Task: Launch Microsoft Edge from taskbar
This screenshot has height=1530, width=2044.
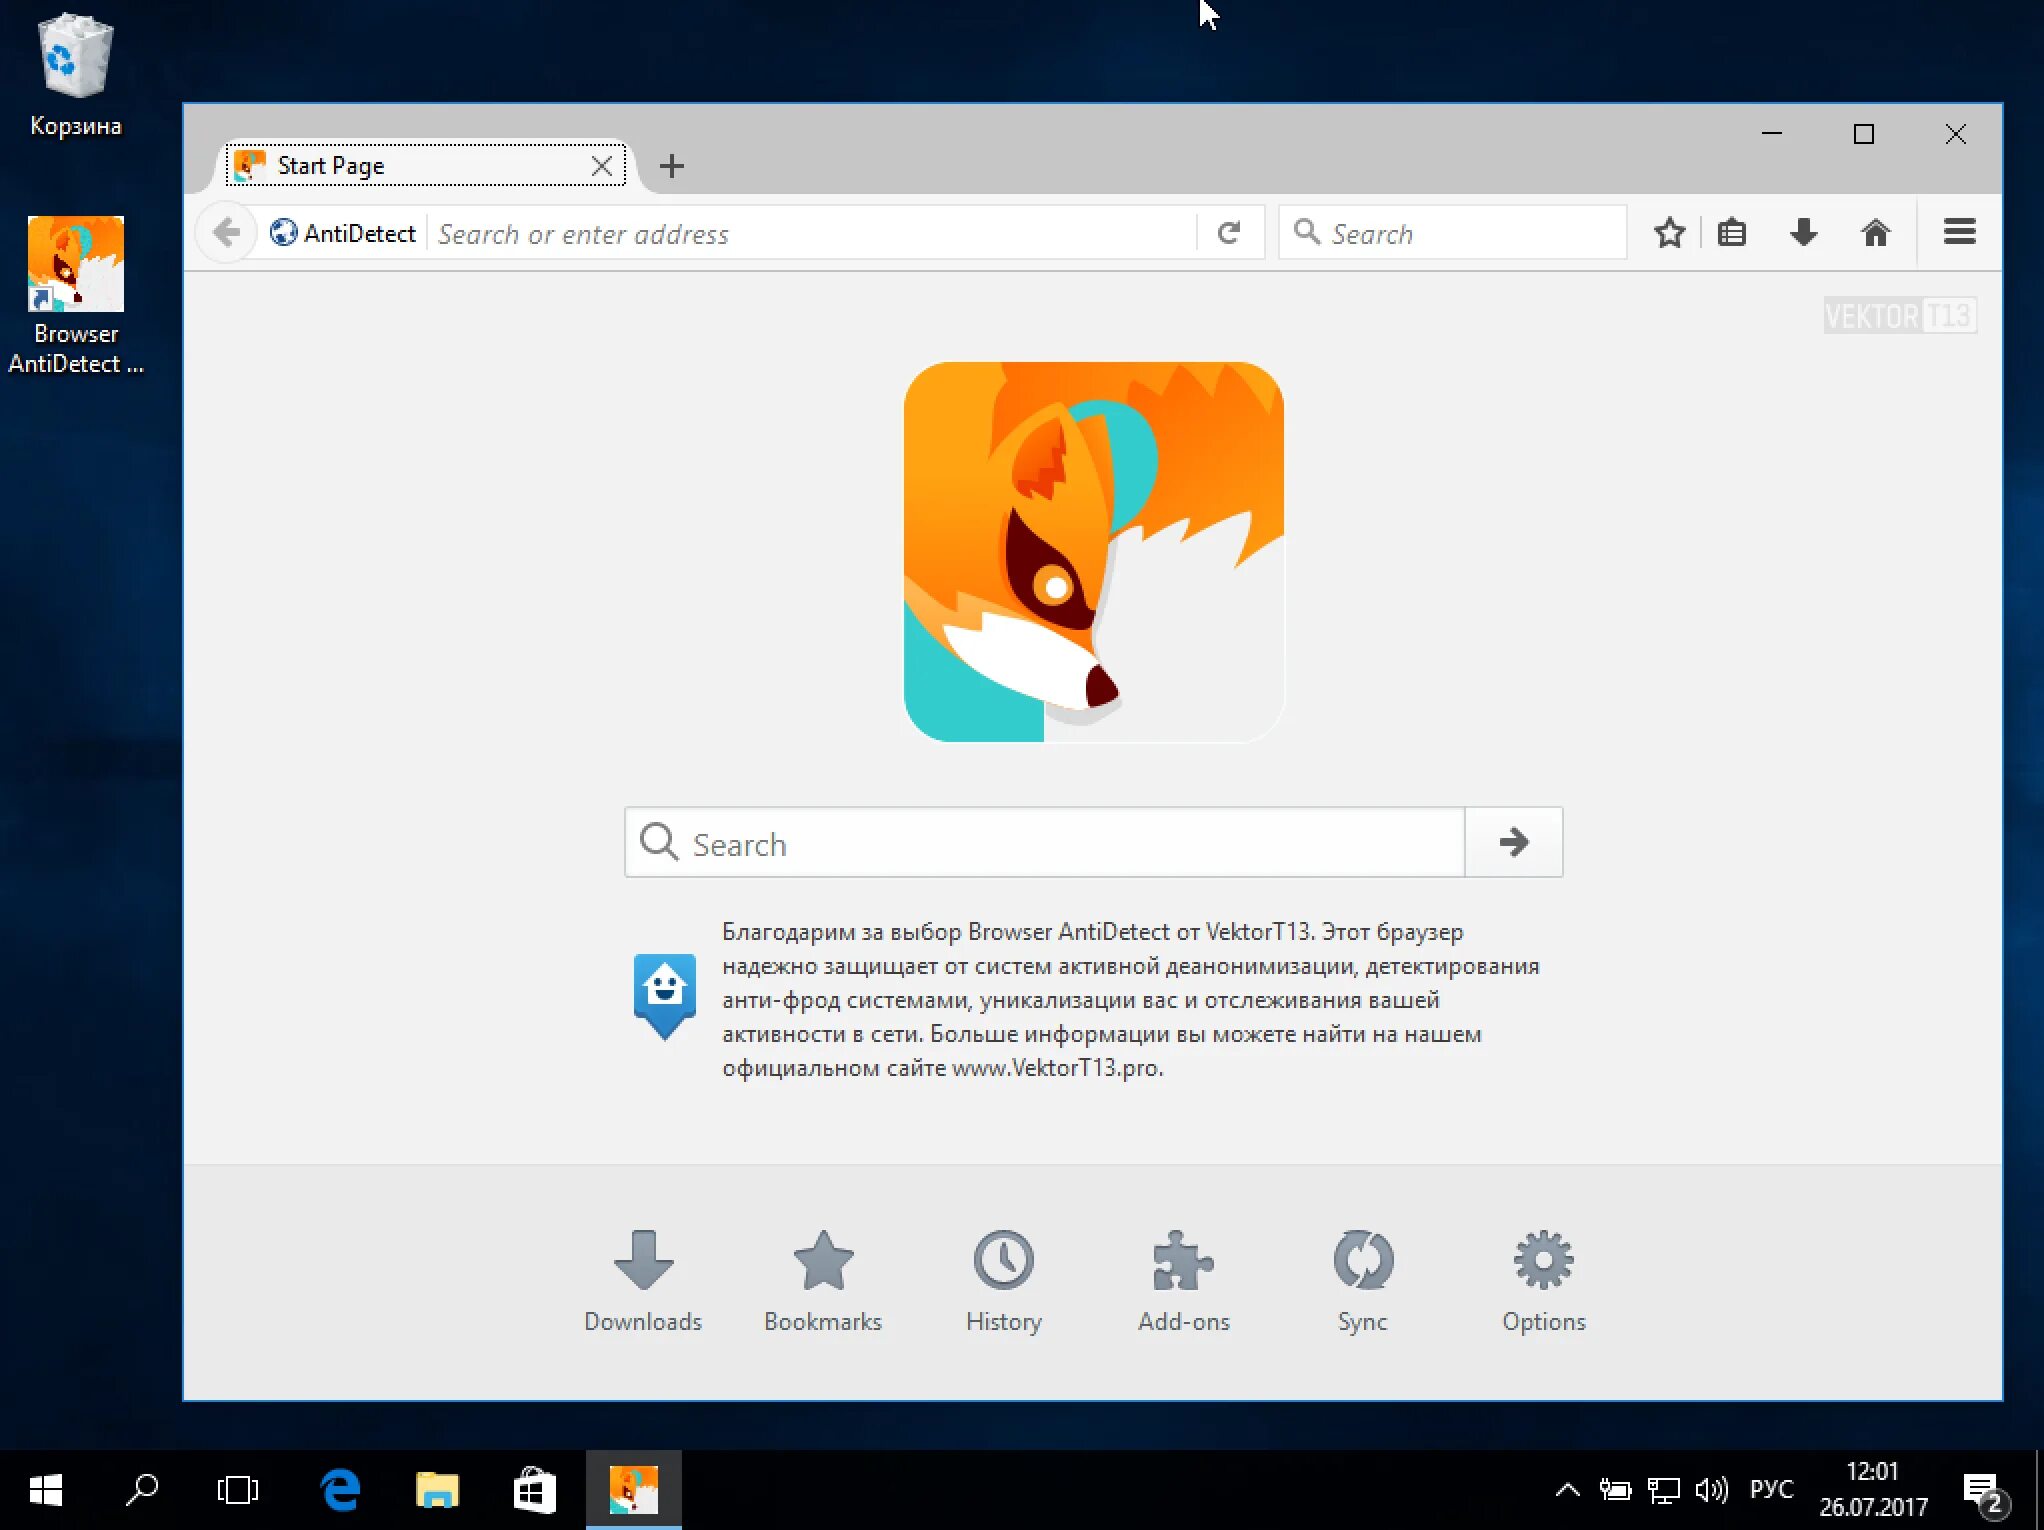Action: (340, 1490)
